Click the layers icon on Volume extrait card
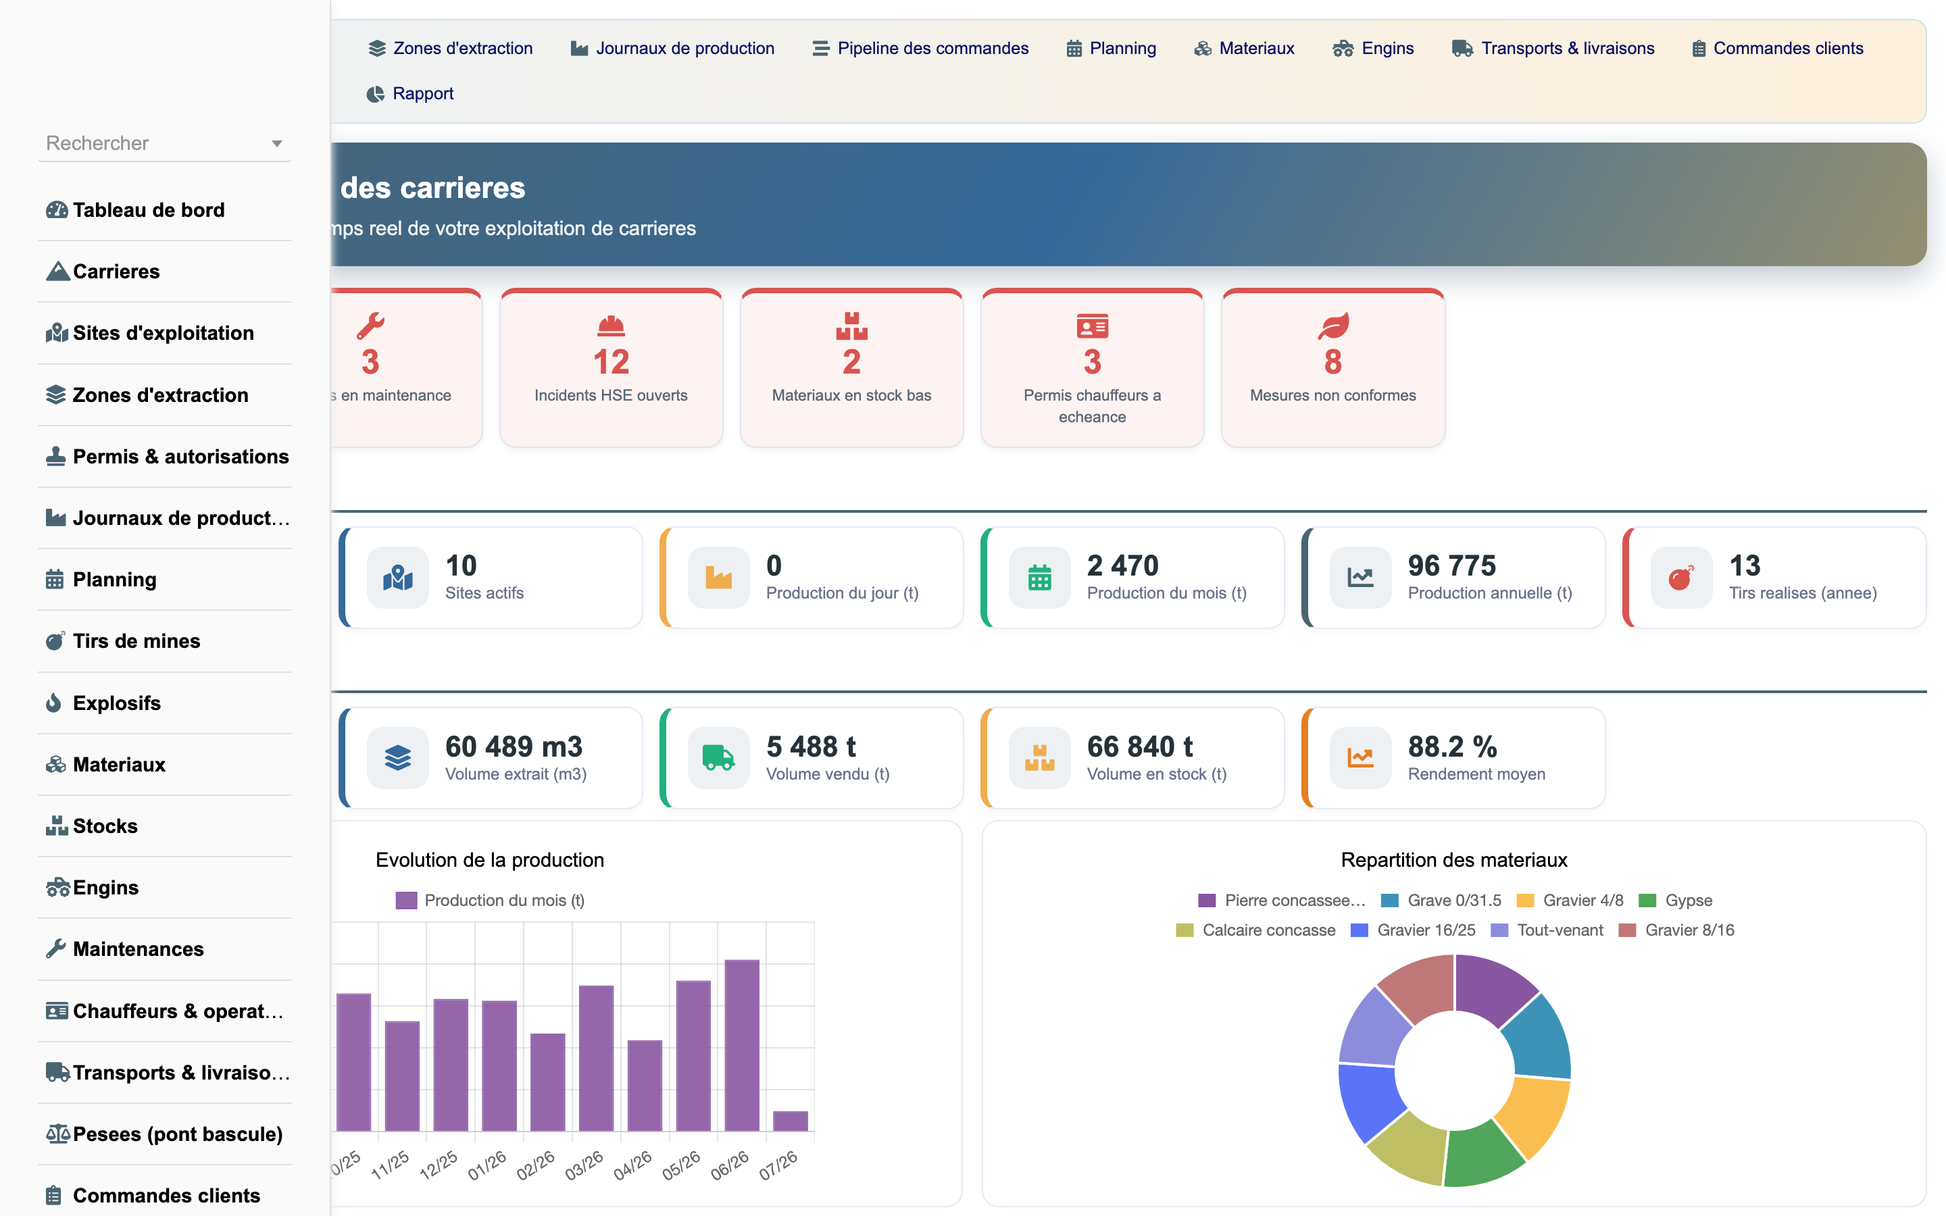1946x1216 pixels. click(x=398, y=758)
